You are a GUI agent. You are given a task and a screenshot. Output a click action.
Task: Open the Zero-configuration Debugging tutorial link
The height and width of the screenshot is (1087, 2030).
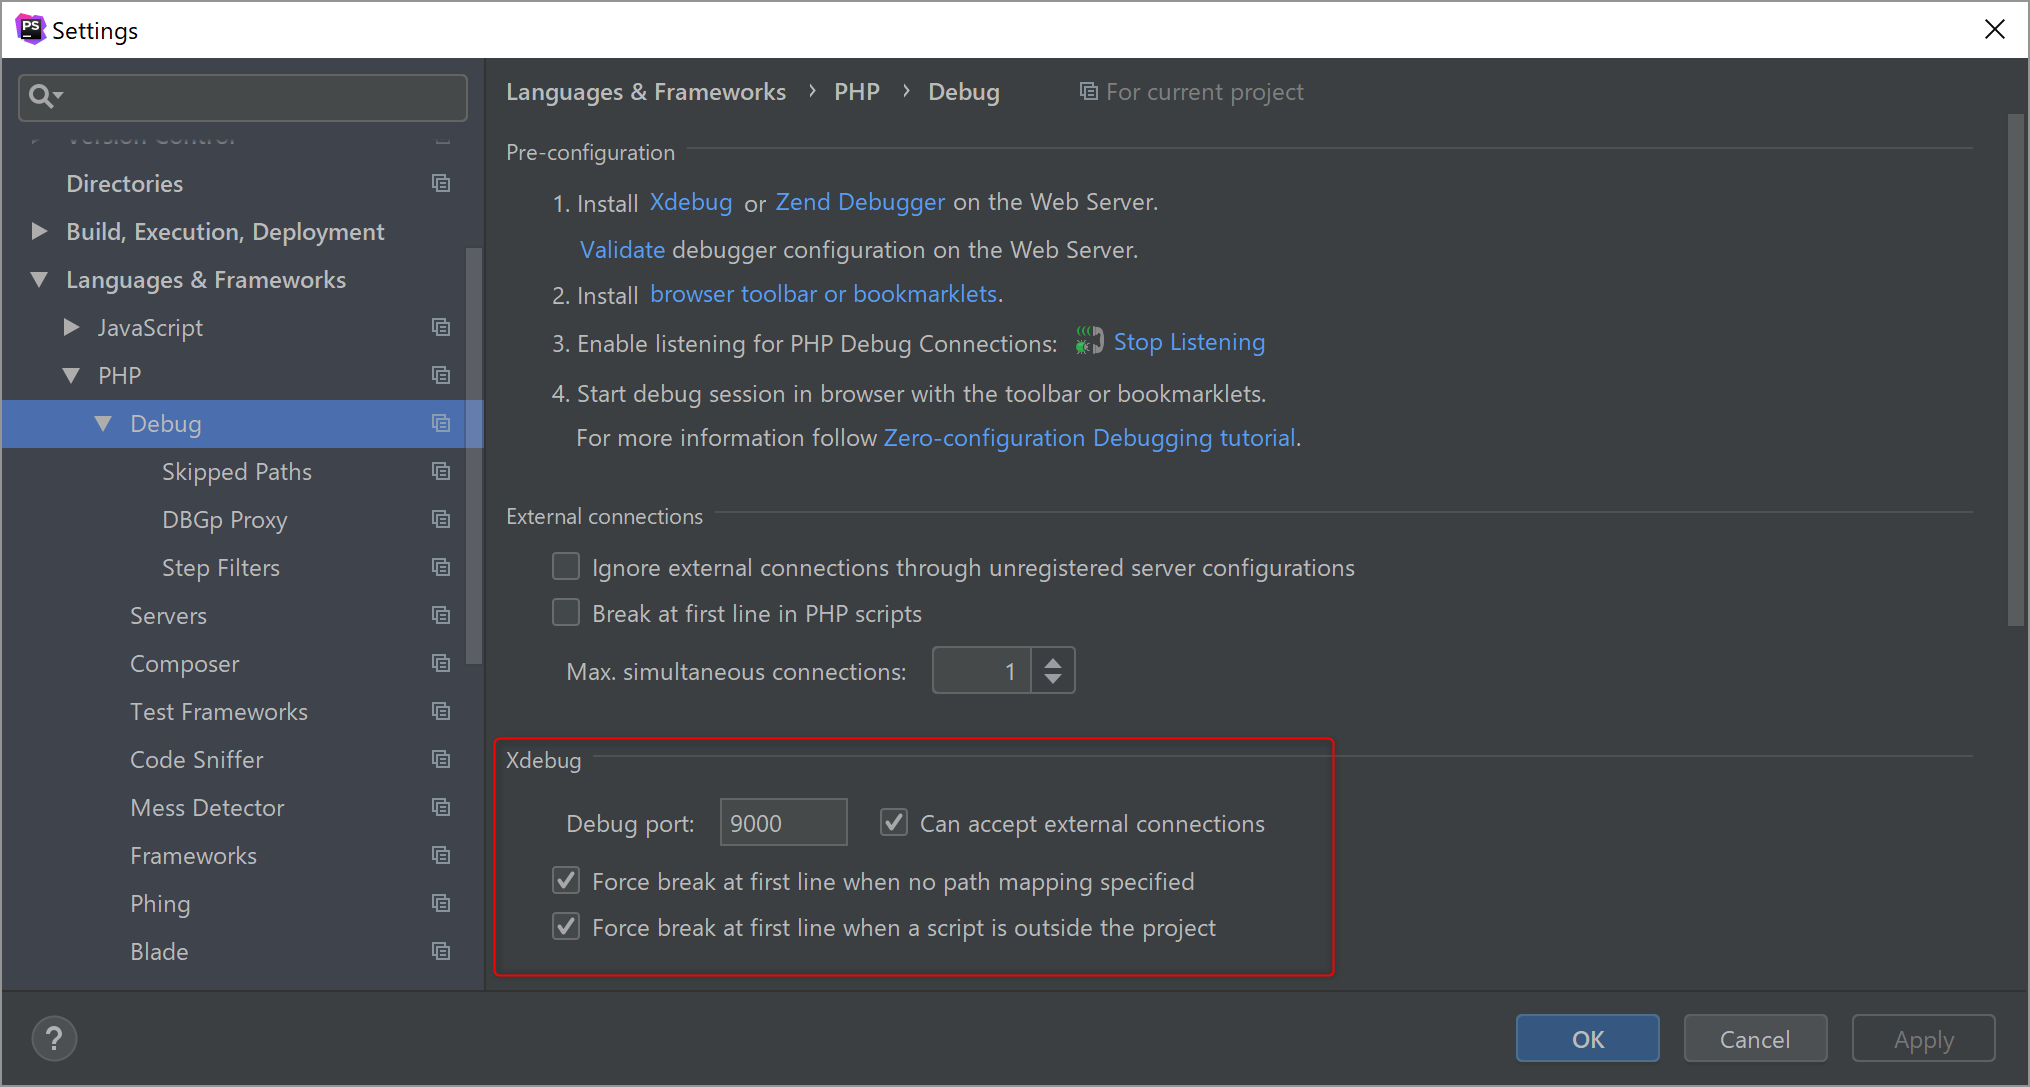click(x=1089, y=438)
